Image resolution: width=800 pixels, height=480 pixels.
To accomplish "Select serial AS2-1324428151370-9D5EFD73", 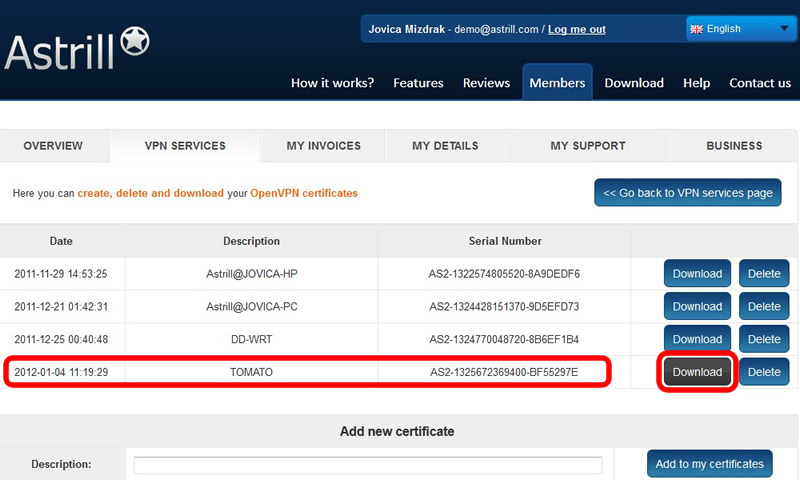I will click(504, 307).
